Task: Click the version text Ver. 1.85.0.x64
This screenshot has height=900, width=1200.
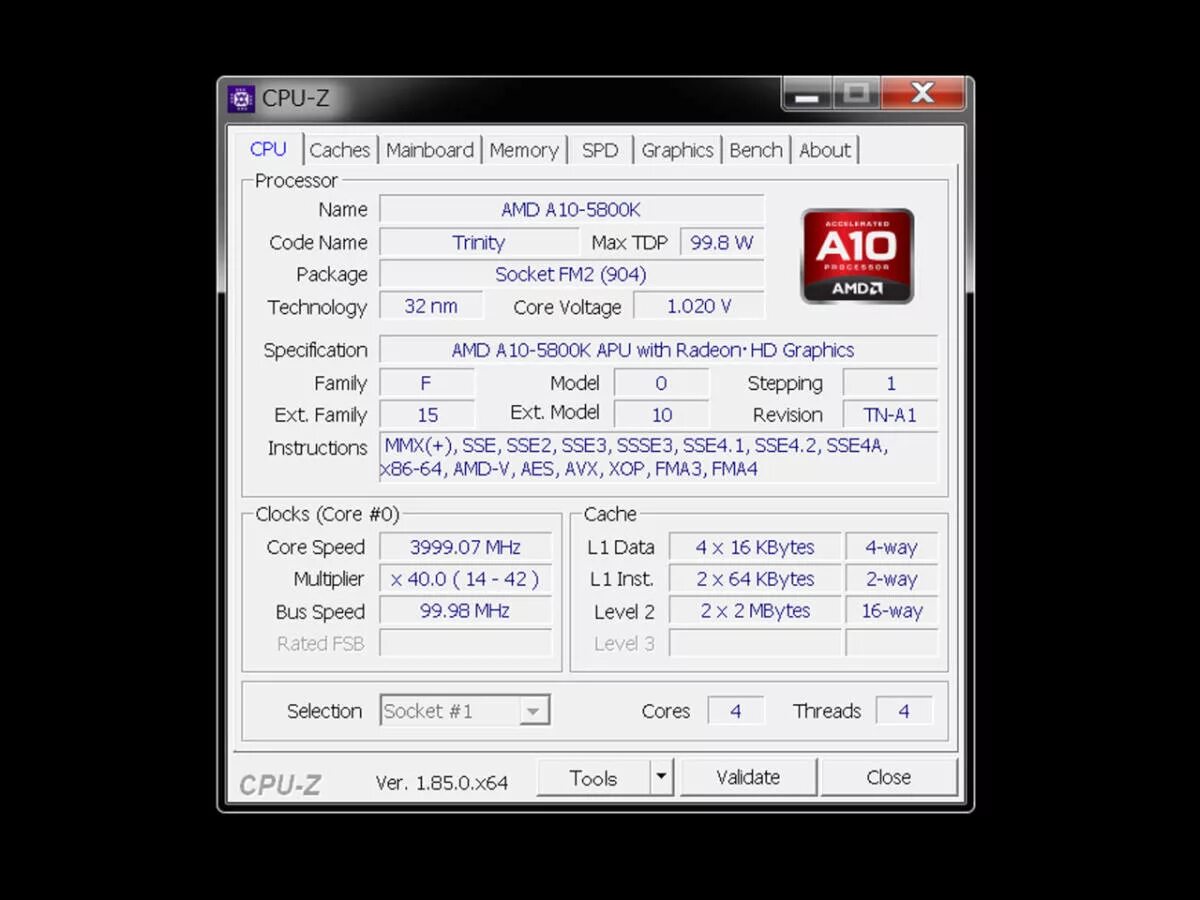Action: [442, 782]
